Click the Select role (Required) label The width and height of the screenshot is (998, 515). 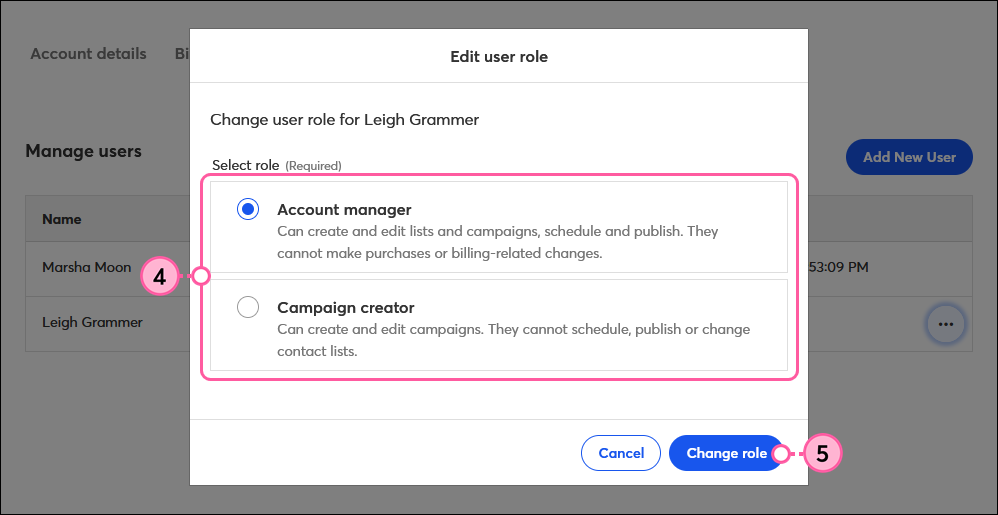click(277, 166)
